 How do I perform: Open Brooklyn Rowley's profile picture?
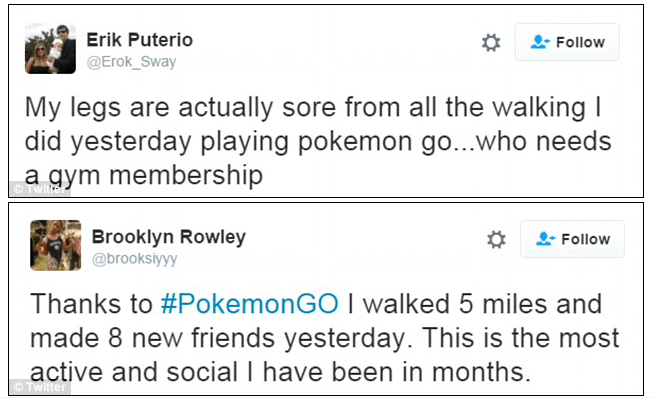click(55, 245)
